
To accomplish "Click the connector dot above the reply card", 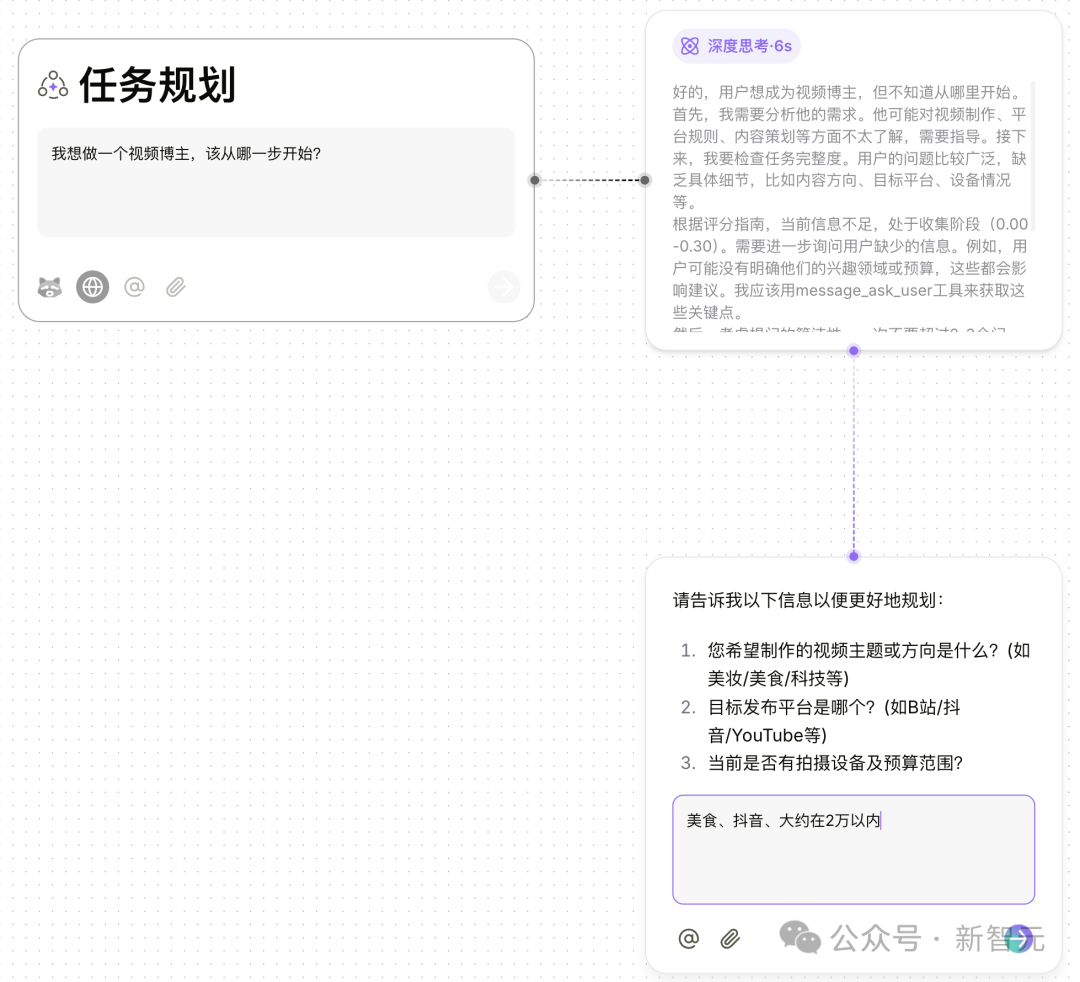I will pos(853,556).
